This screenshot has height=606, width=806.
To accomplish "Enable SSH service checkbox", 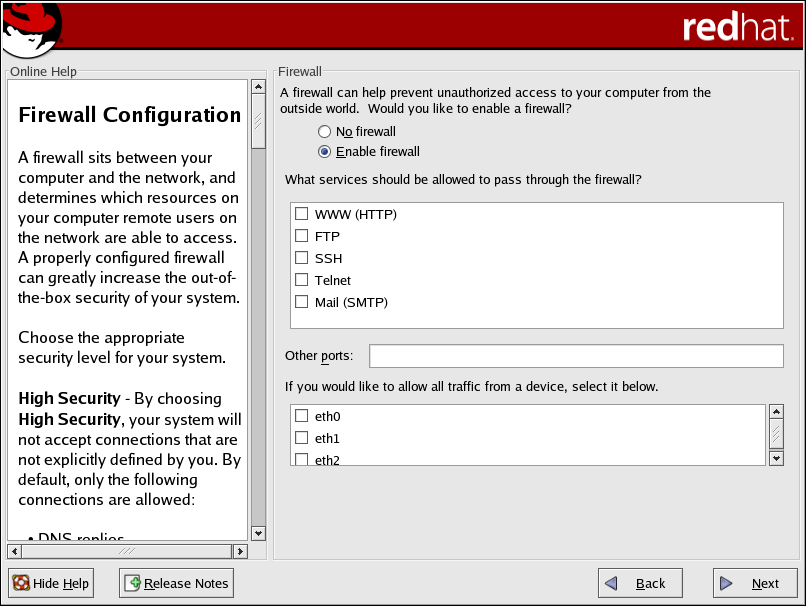I will tap(301, 258).
